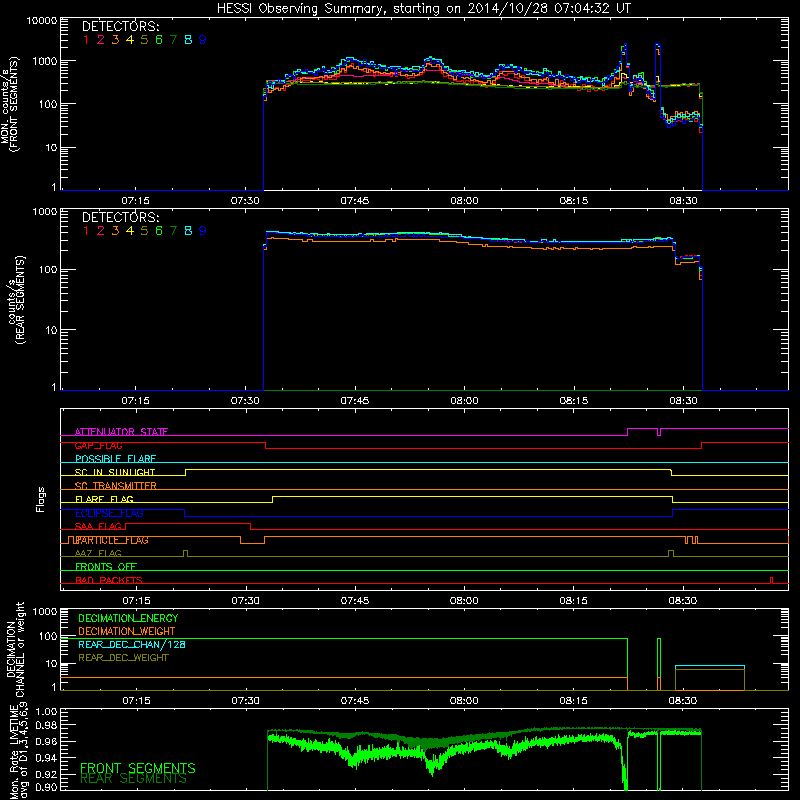Select the GAP_FLAG label
The height and width of the screenshot is (800, 800).
tap(98, 445)
